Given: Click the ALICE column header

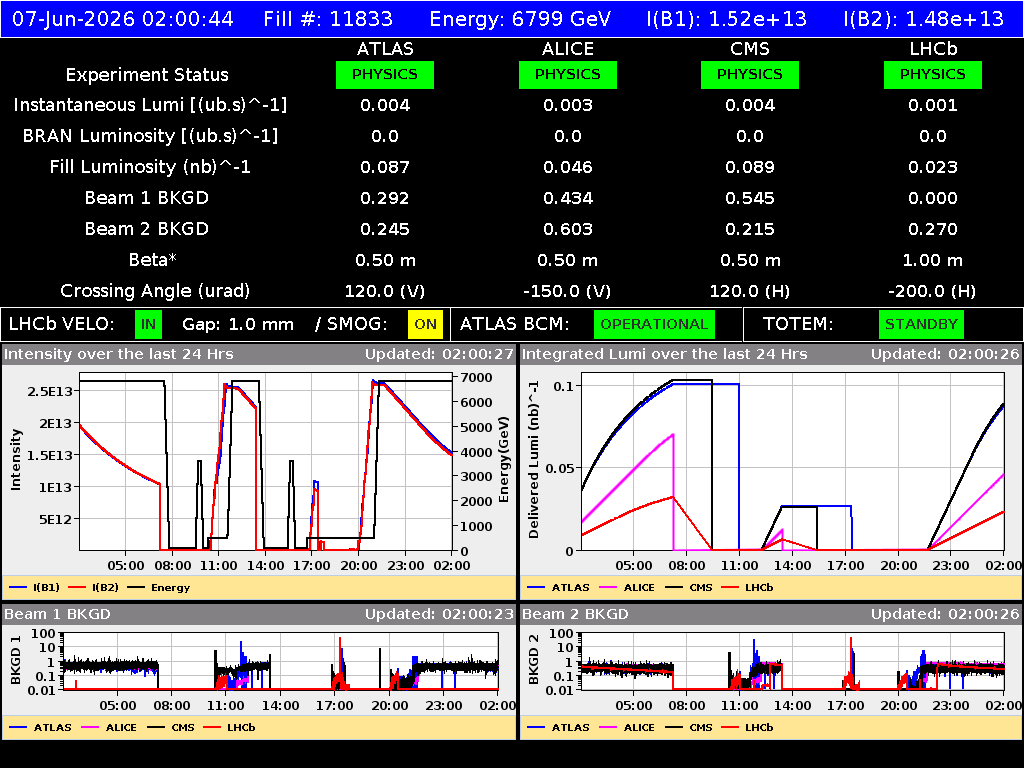Looking at the screenshot, I should (568, 49).
